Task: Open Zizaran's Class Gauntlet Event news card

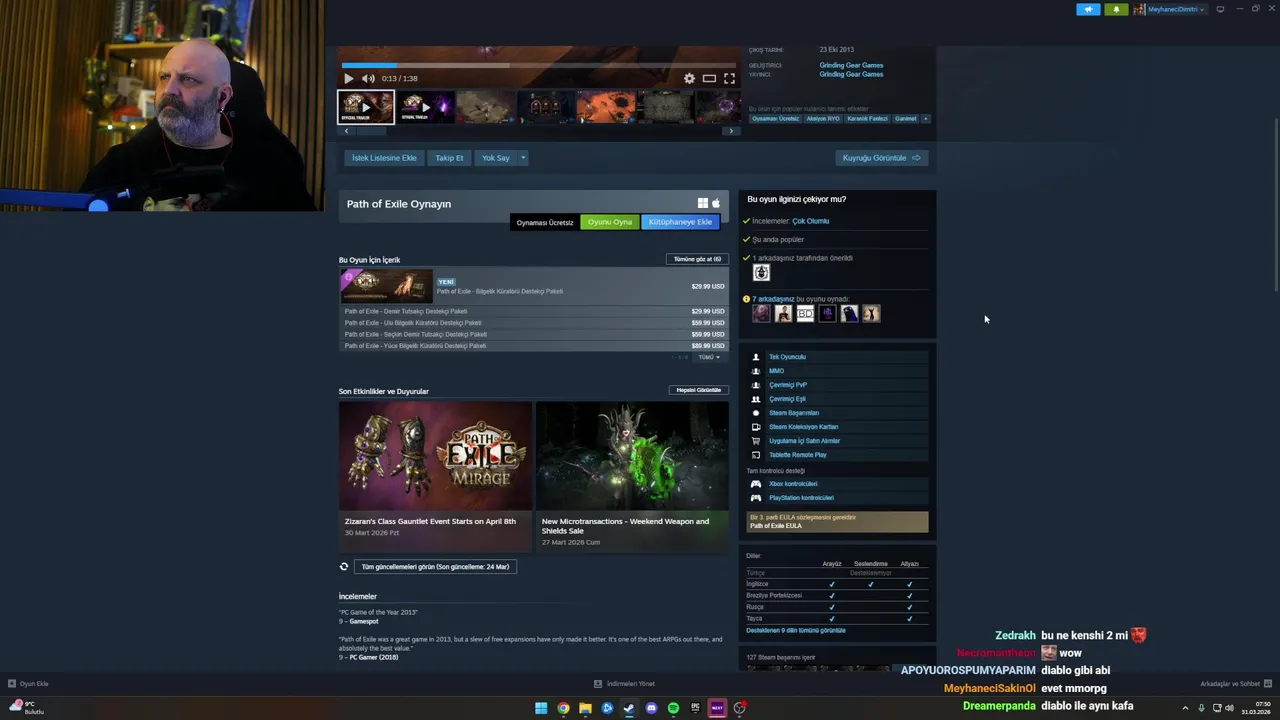Action: (x=435, y=476)
